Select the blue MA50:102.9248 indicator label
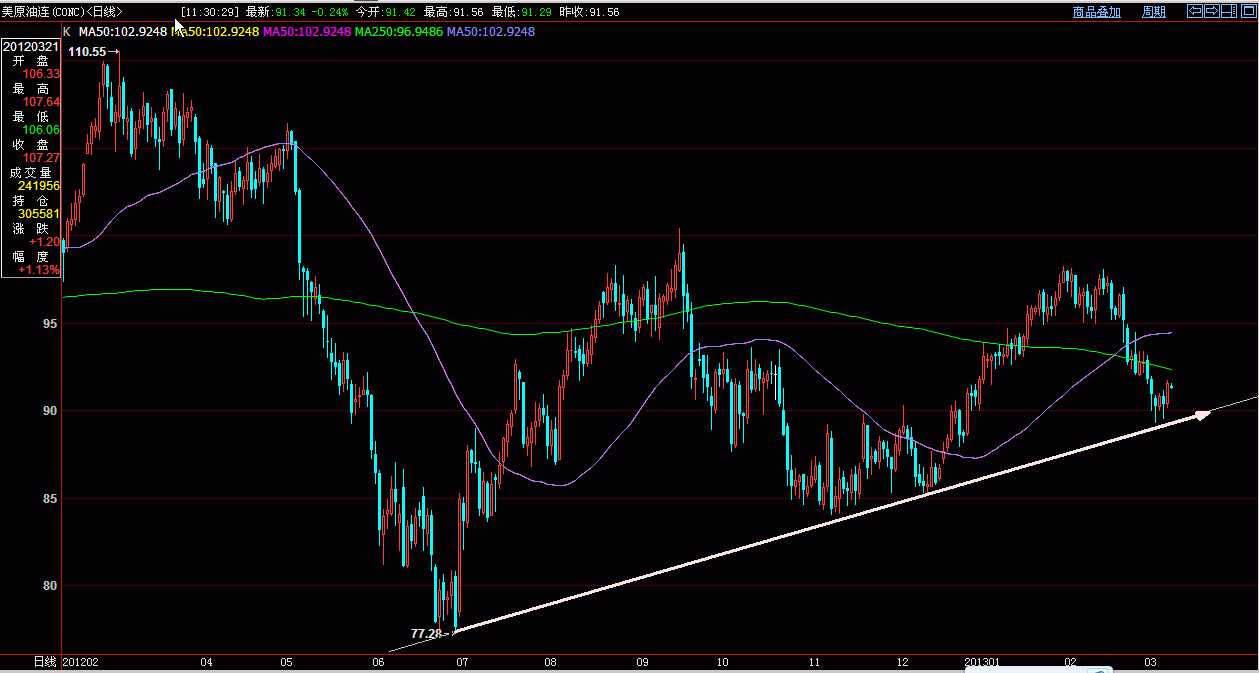 point(491,32)
